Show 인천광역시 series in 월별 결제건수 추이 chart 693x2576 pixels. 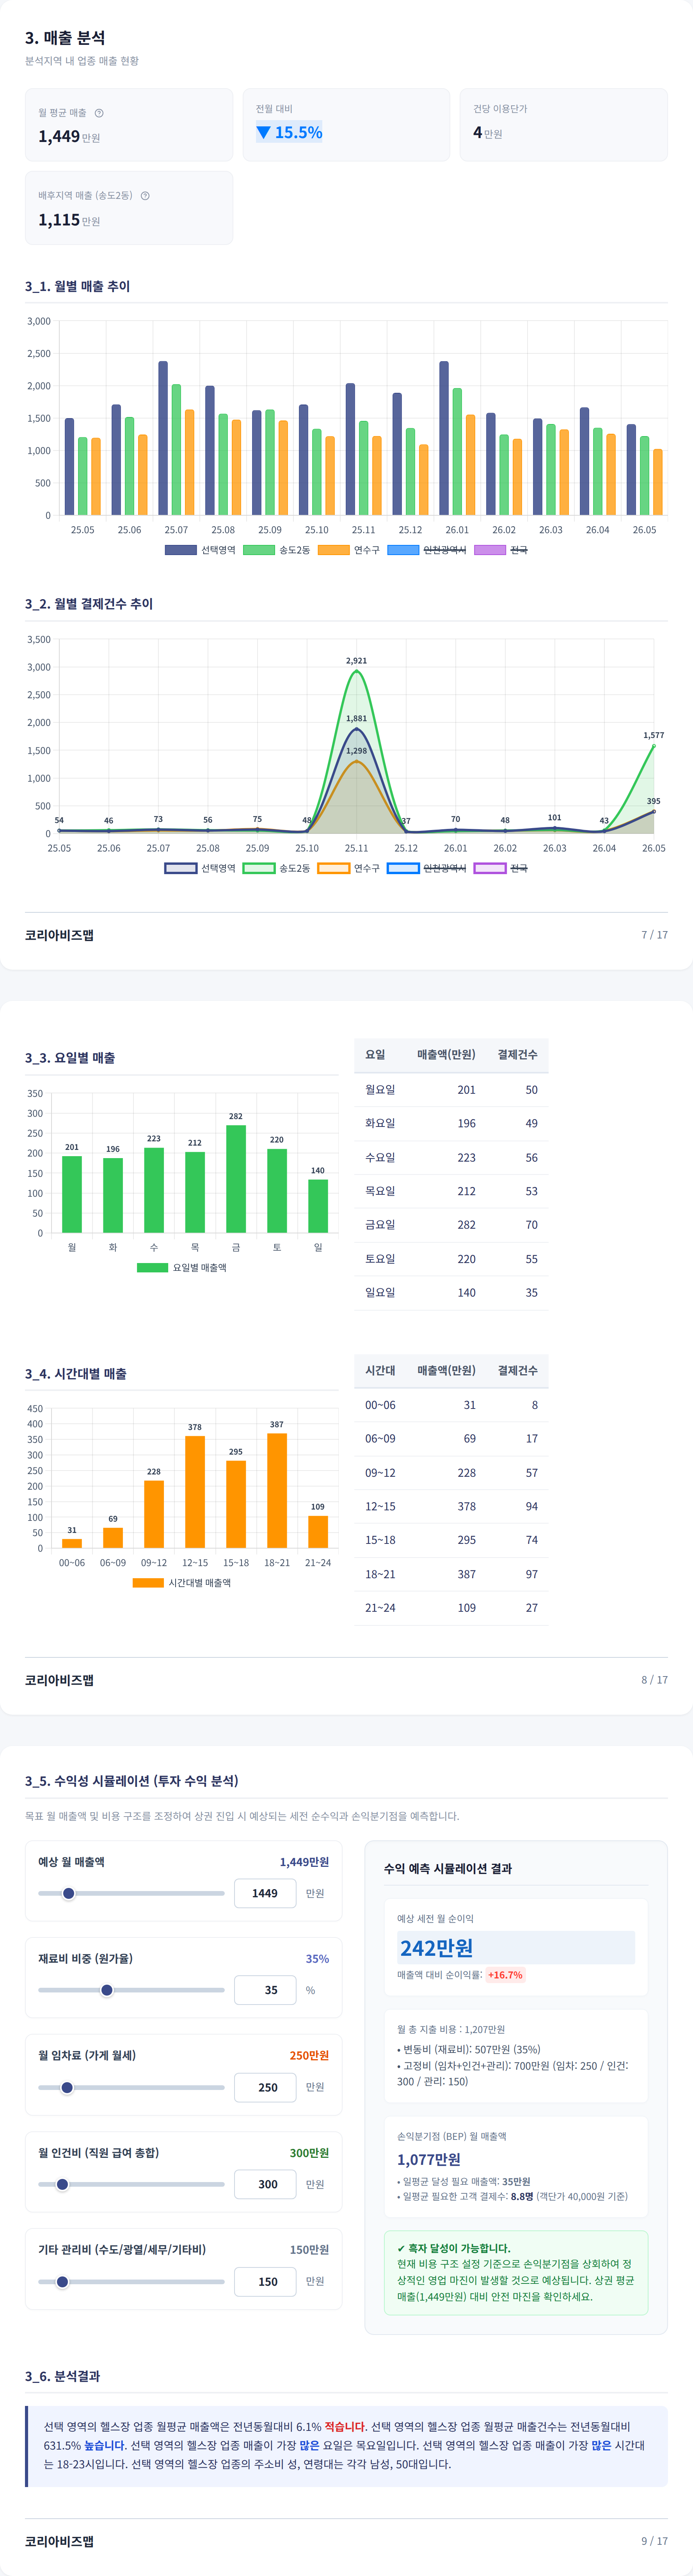coord(426,868)
